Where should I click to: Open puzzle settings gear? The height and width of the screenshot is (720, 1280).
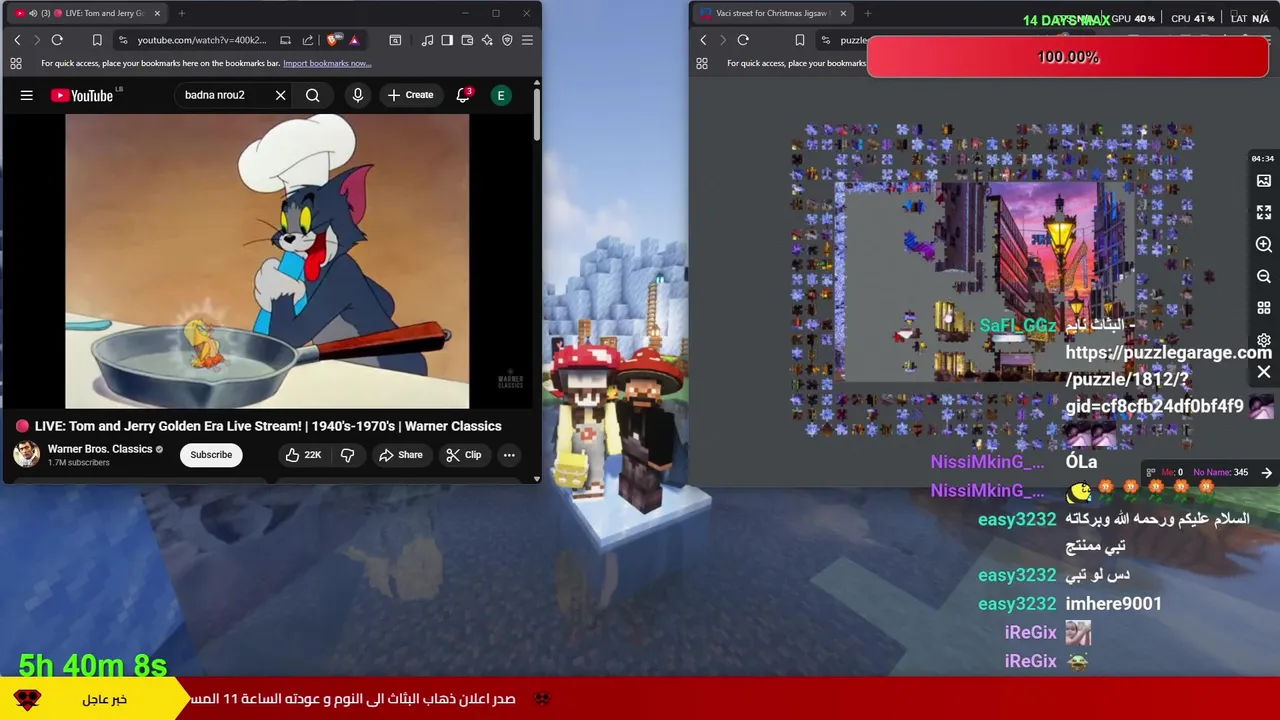click(x=1264, y=341)
